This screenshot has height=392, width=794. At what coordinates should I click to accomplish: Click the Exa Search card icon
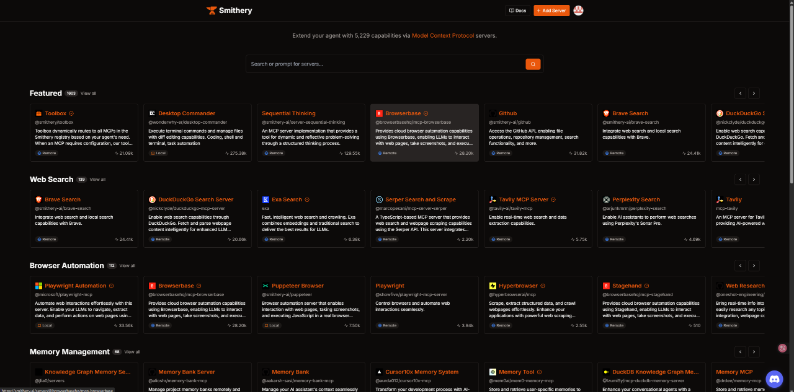tap(265, 200)
